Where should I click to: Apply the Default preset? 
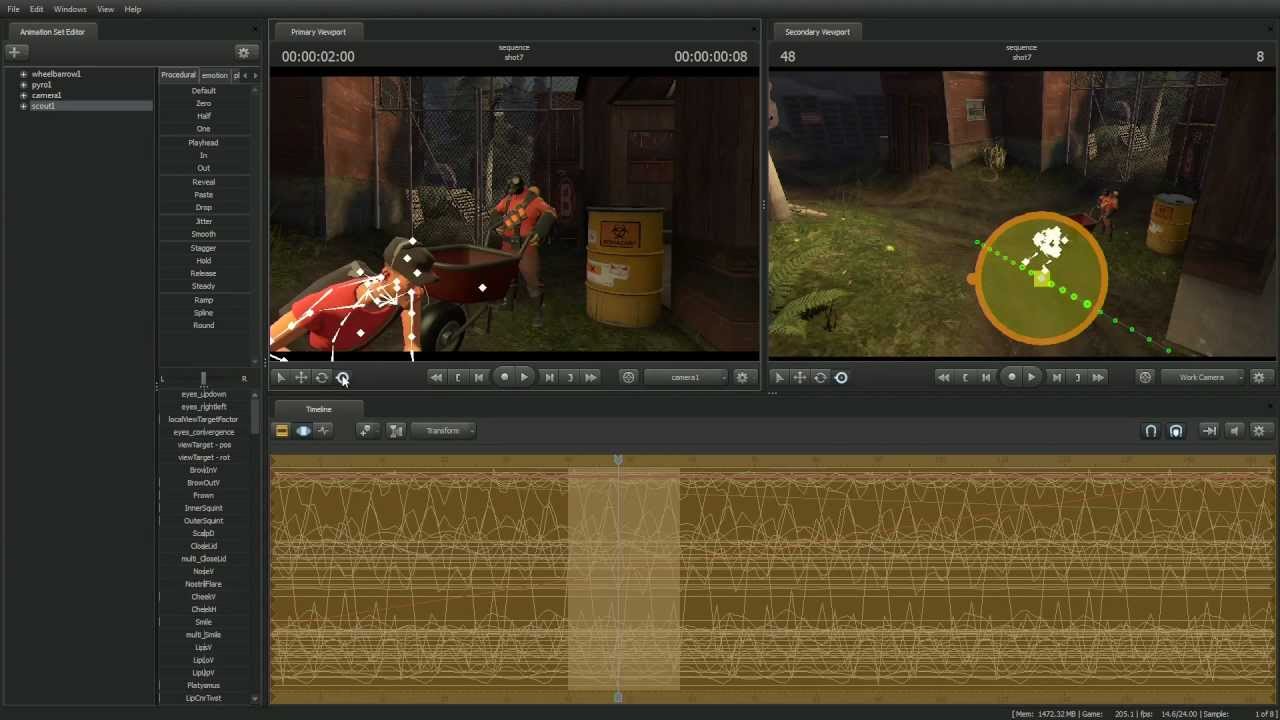coord(203,91)
